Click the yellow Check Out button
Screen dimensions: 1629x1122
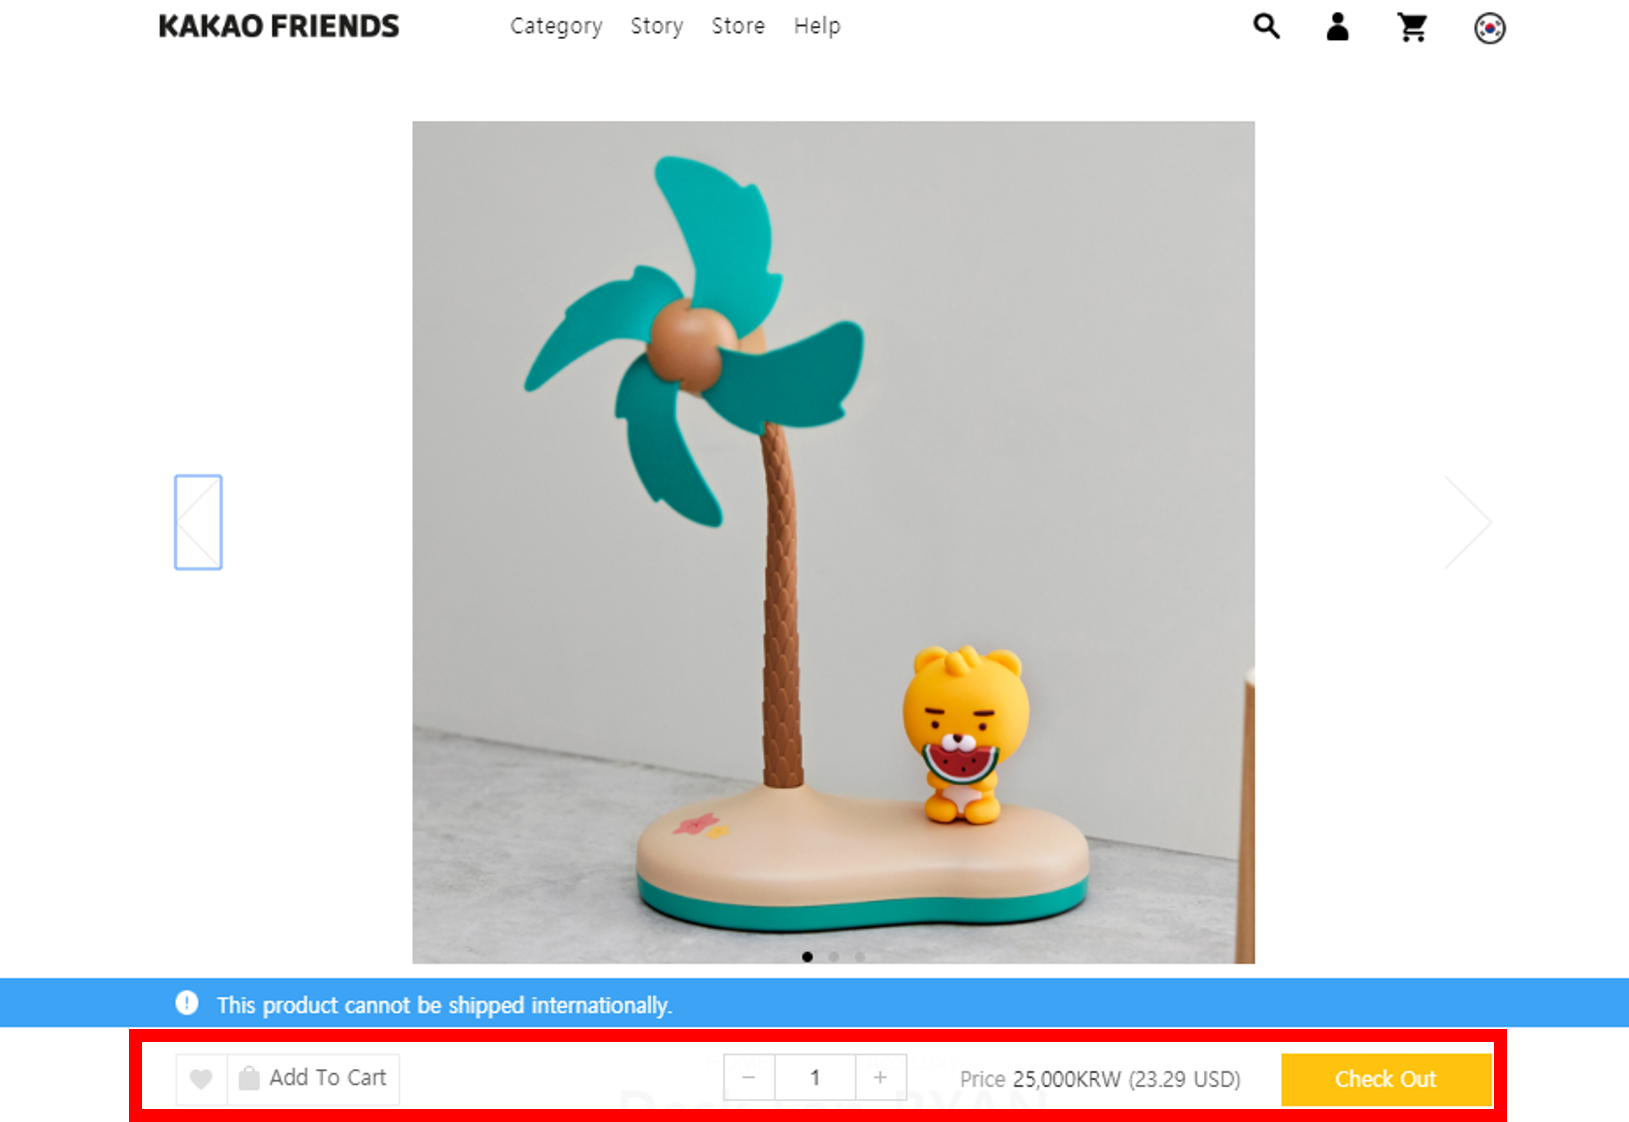1386,1079
